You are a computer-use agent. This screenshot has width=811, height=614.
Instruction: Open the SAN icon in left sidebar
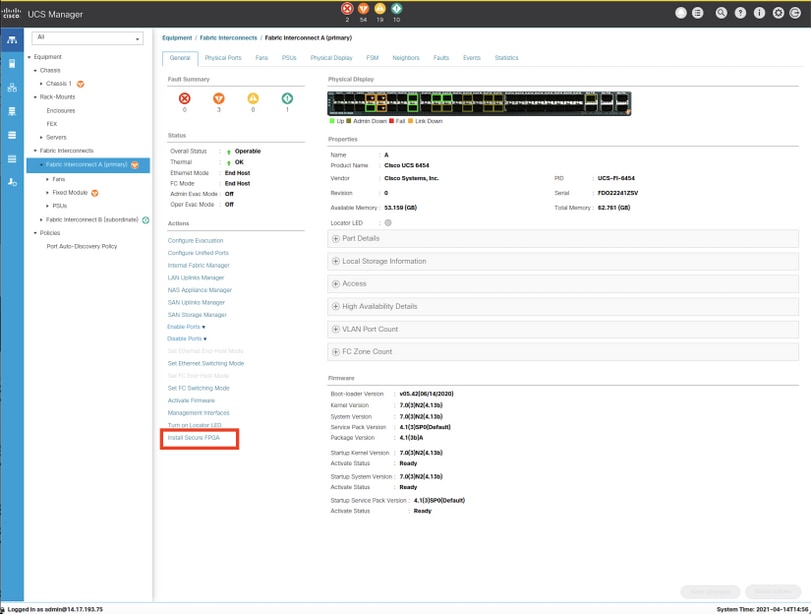pos(11,111)
